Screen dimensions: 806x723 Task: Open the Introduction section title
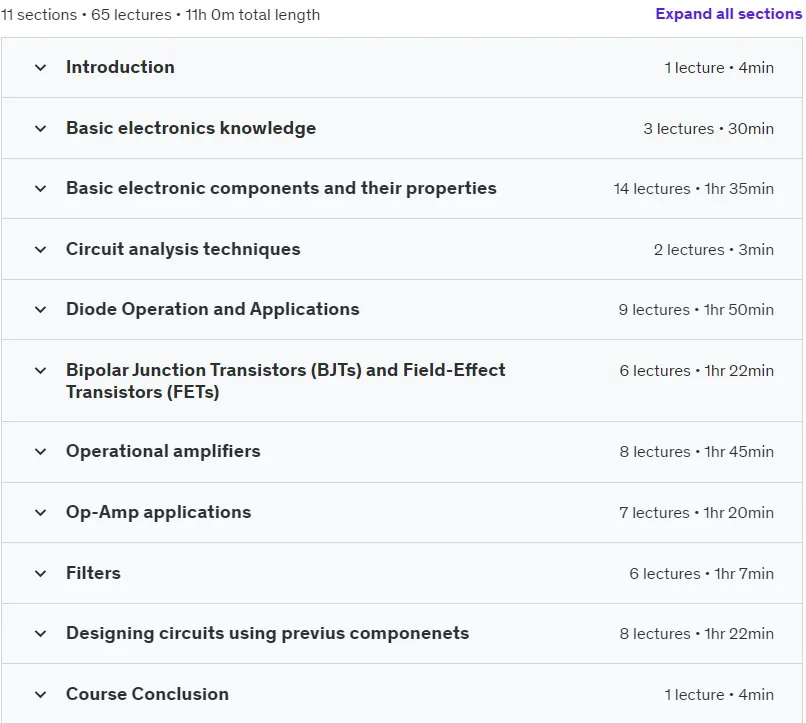pyautogui.click(x=120, y=67)
